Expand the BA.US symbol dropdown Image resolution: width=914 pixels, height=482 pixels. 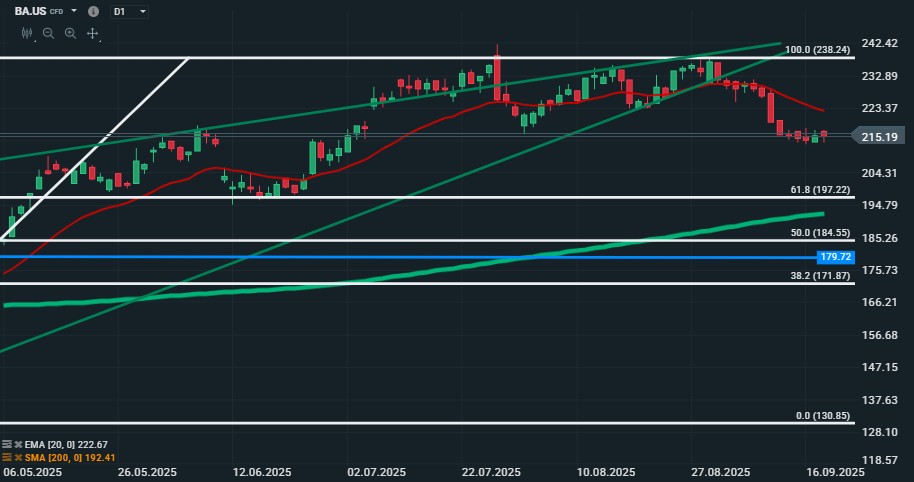tap(76, 11)
